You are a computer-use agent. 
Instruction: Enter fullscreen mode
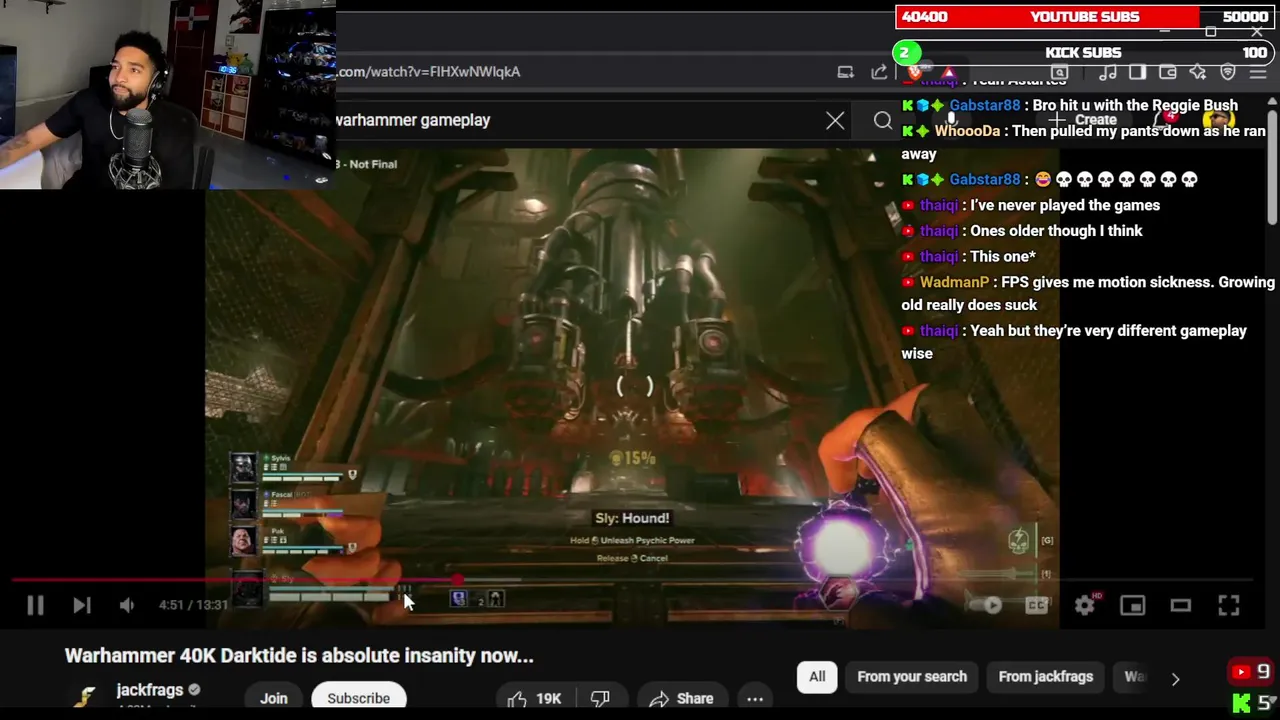coord(1229,605)
